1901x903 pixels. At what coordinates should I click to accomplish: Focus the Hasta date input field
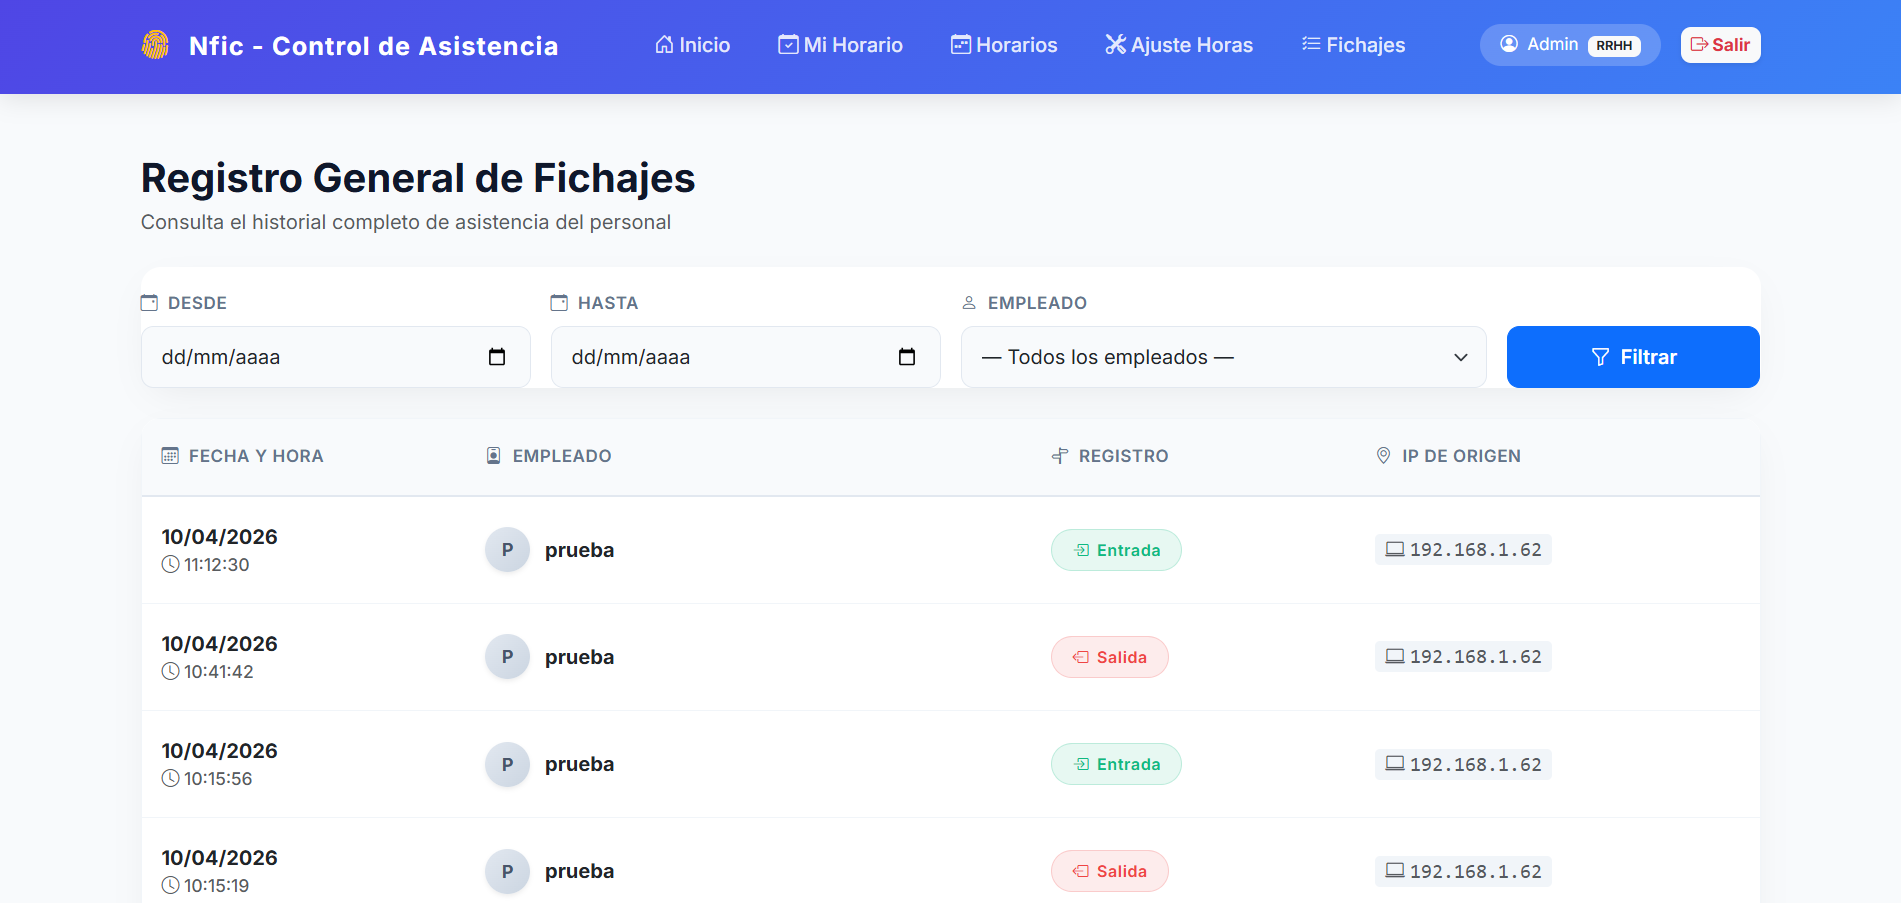746,357
